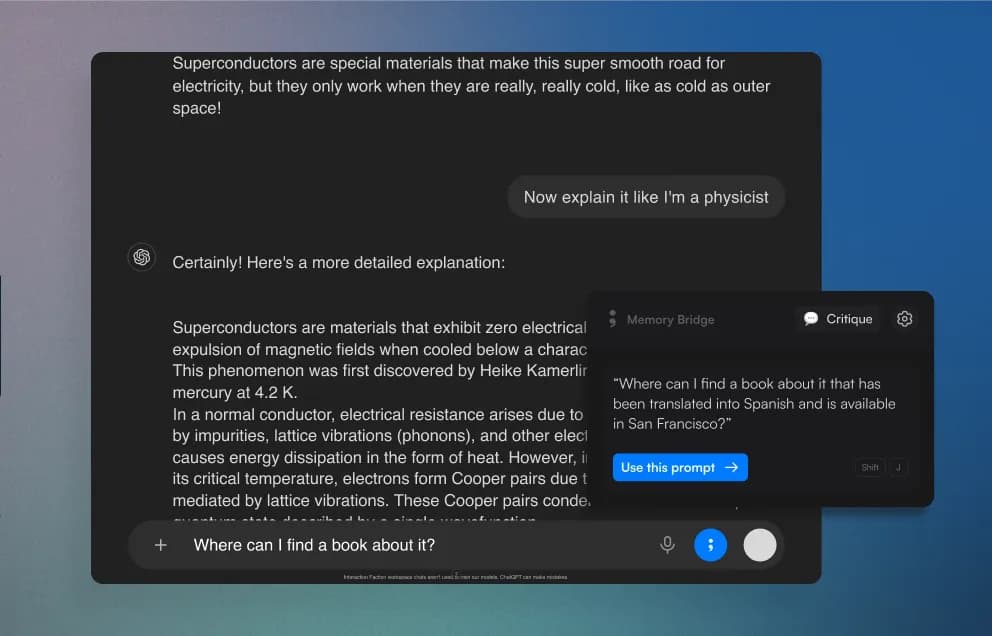Activate the microphone voice input icon

[667, 545]
